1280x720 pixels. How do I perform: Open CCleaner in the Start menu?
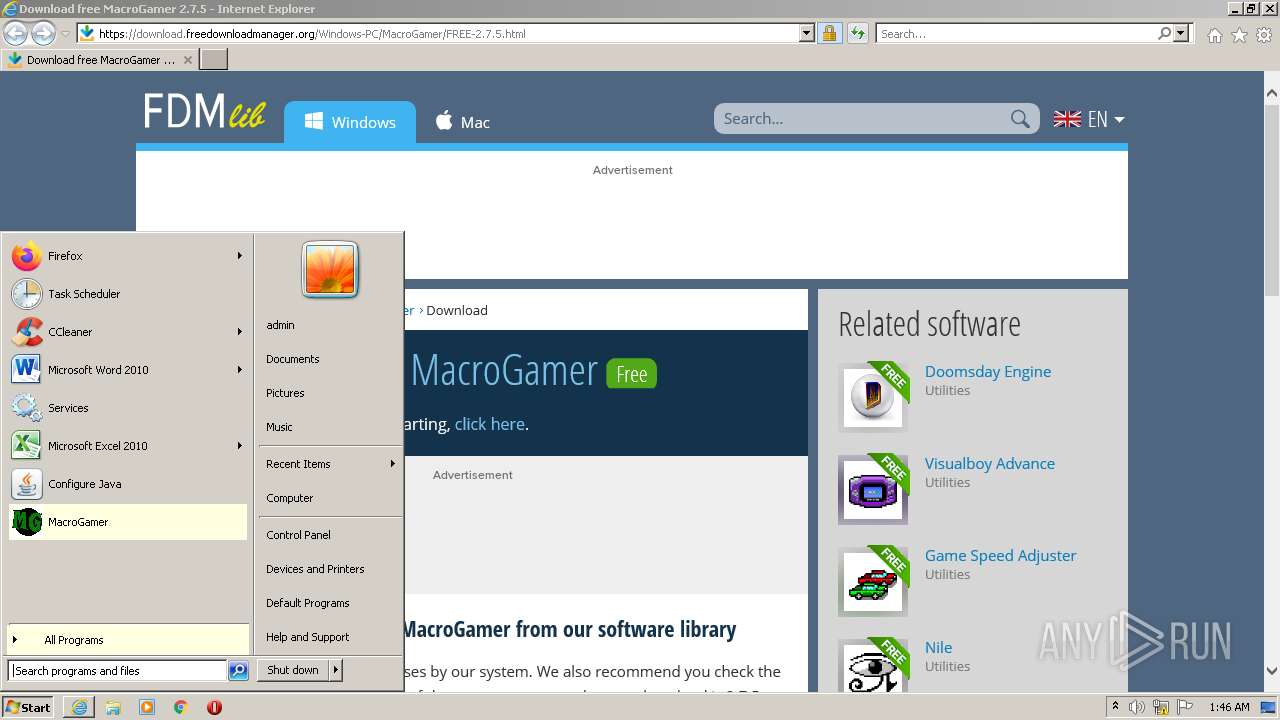[x=127, y=332]
